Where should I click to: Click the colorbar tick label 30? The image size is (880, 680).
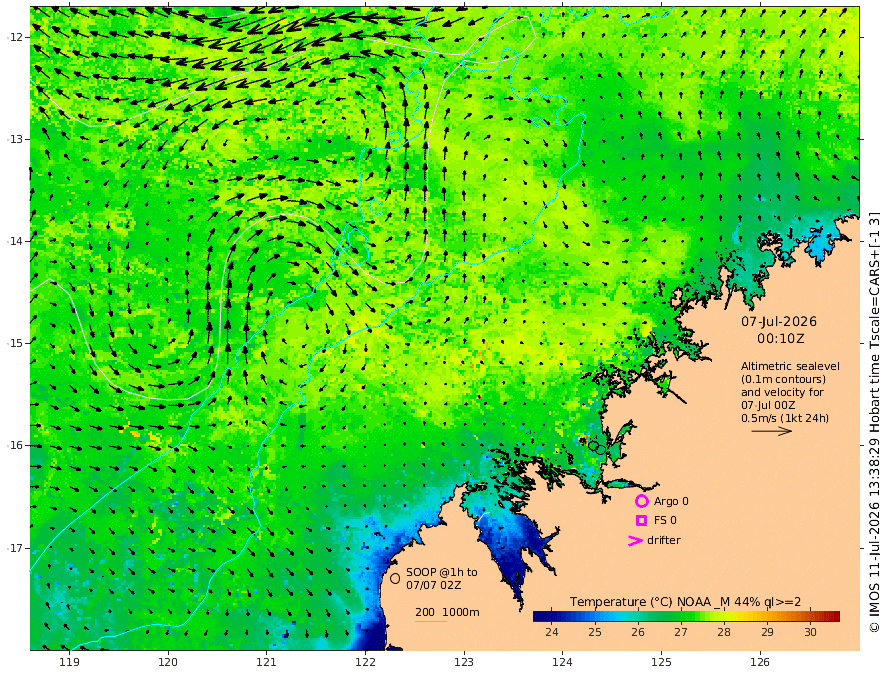pos(810,632)
